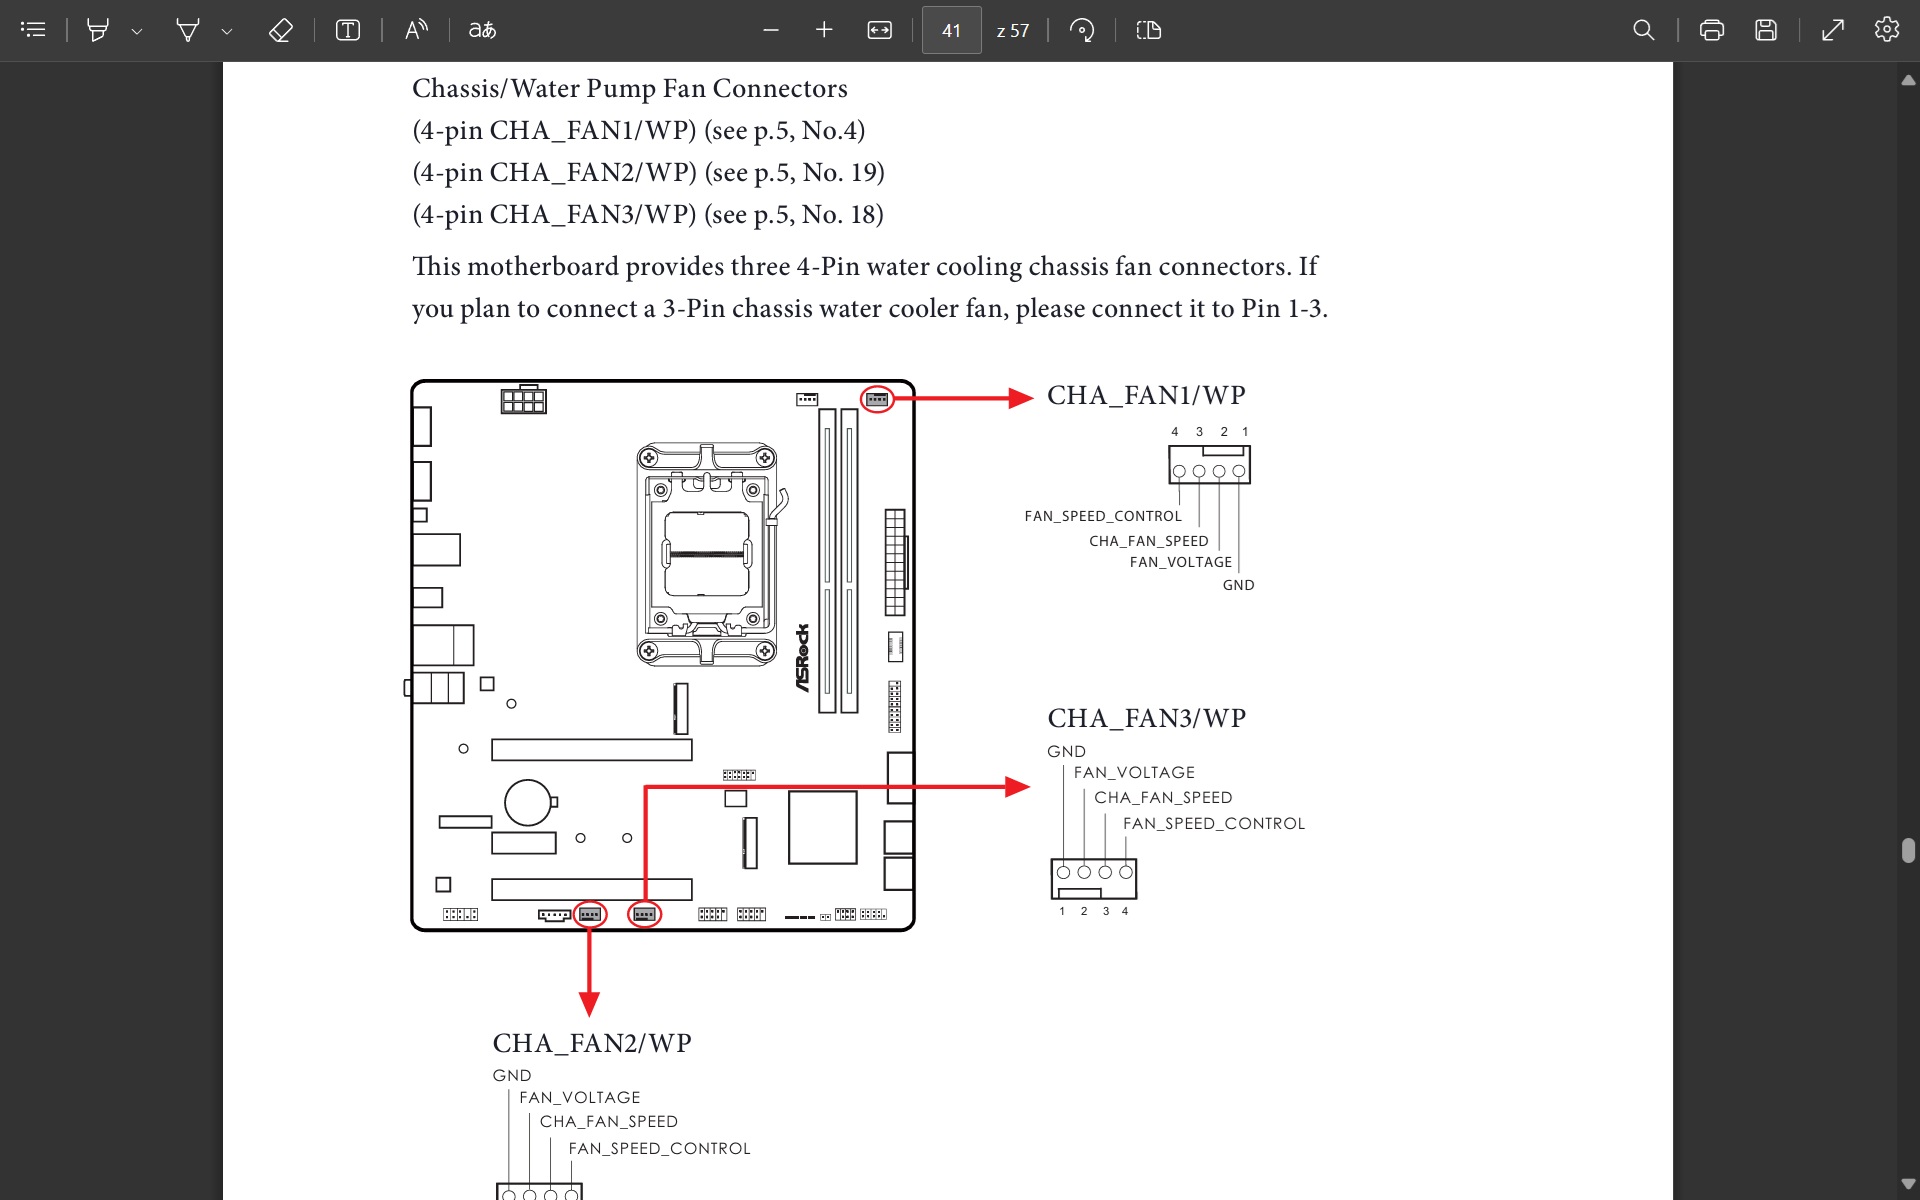Click the vertical scrollbar down arrow
Image resolution: width=1920 pixels, height=1200 pixels.
point(1908,1184)
